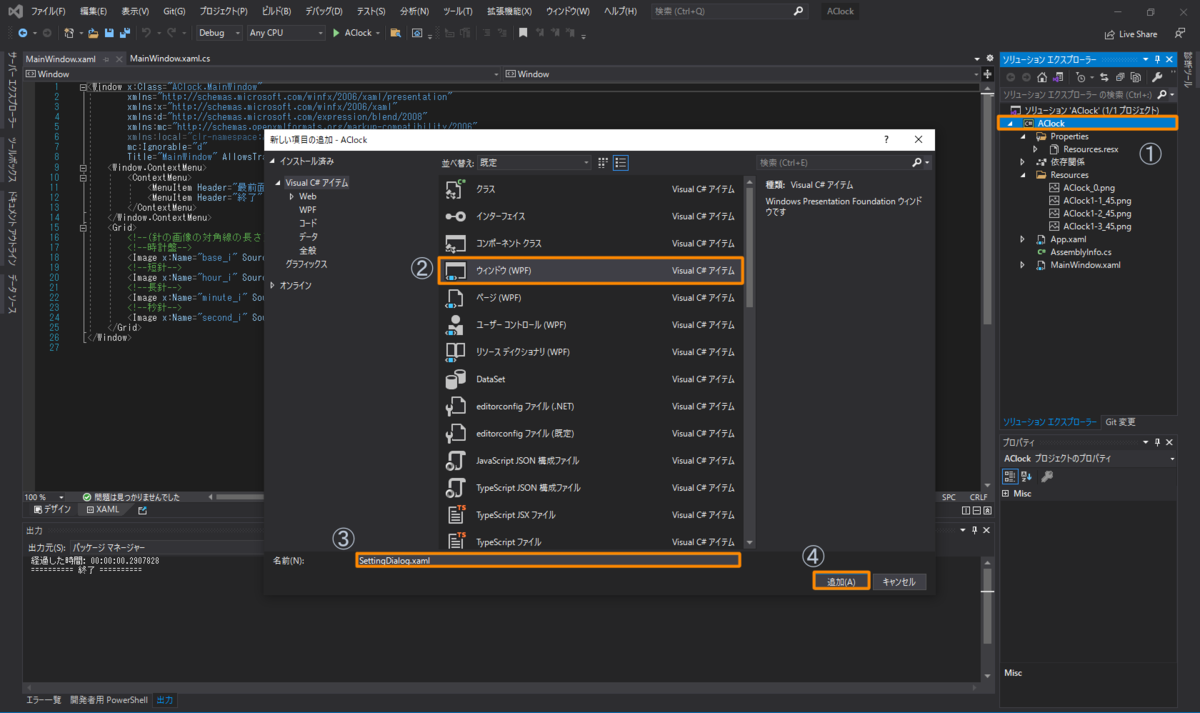This screenshot has width=1200, height=713.
Task: Open the 並べ替え 既定 sort dropdown
Action: [533, 162]
